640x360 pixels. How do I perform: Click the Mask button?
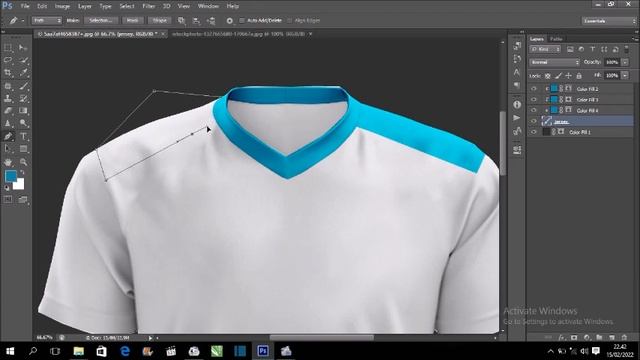click(132, 20)
